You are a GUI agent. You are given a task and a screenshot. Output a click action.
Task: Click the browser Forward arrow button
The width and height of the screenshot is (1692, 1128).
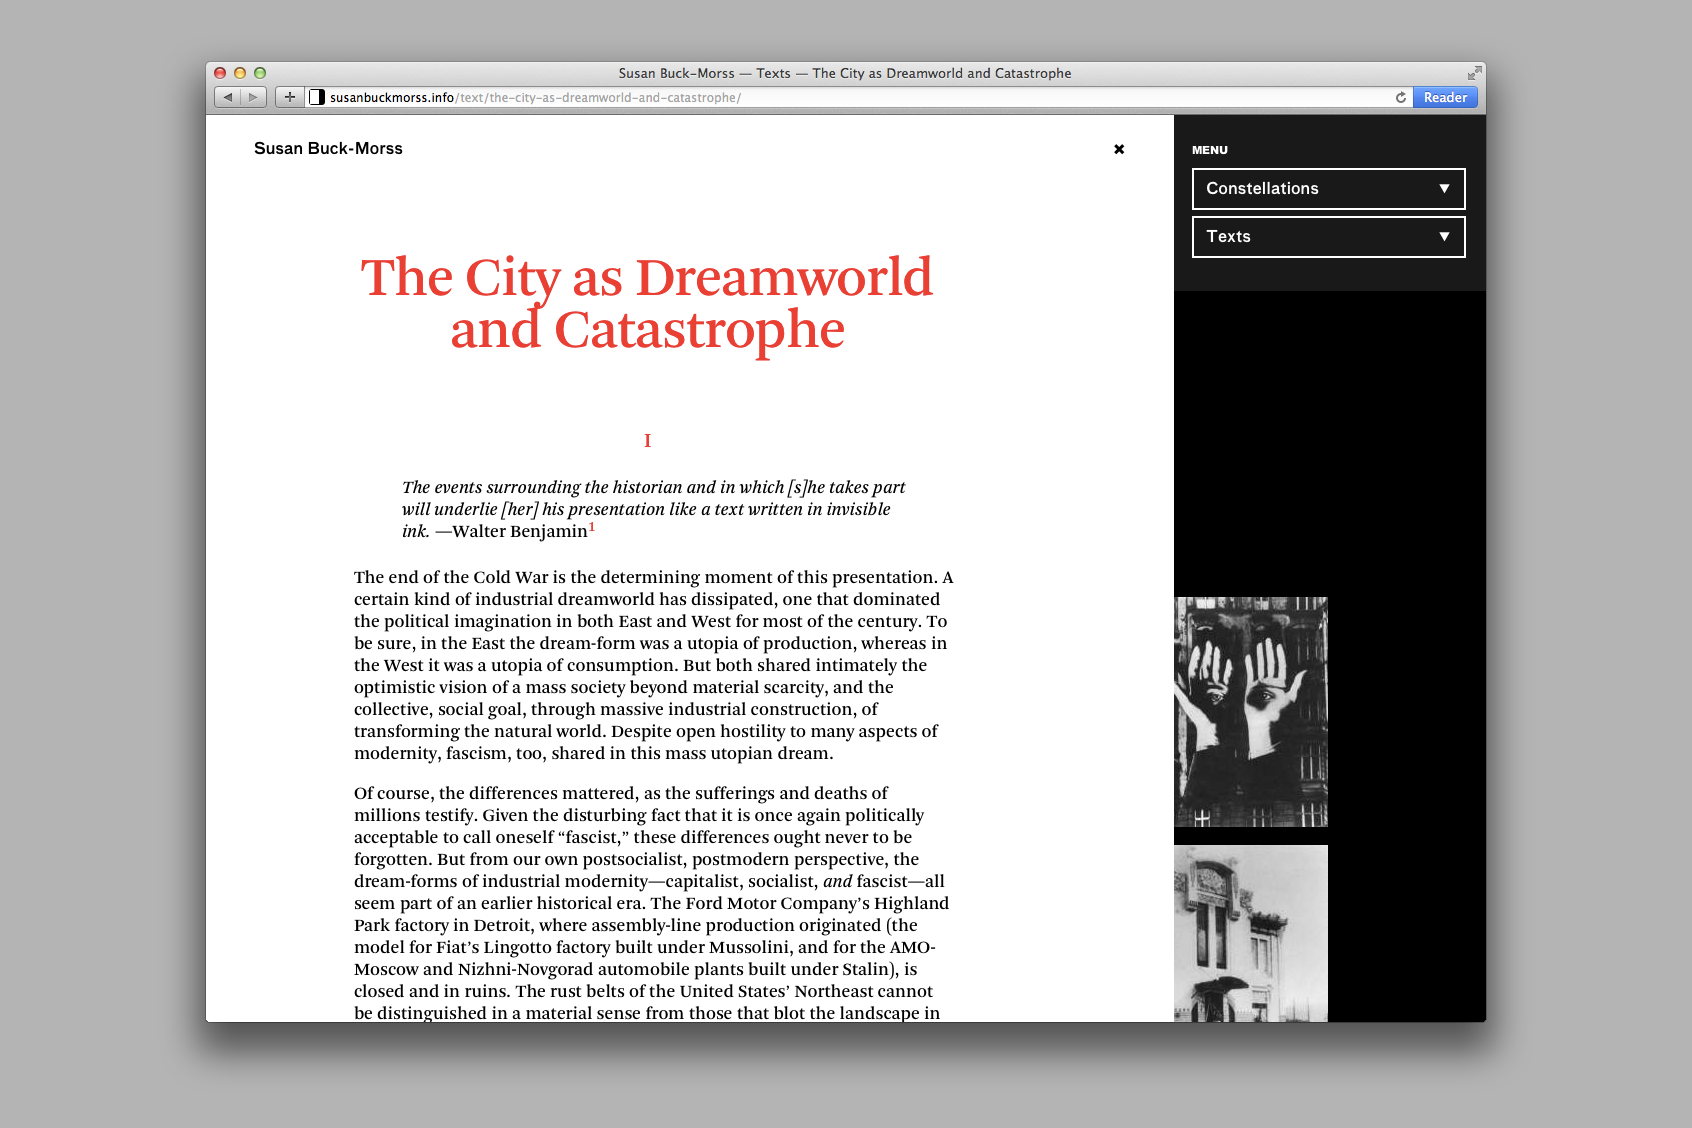click(254, 97)
